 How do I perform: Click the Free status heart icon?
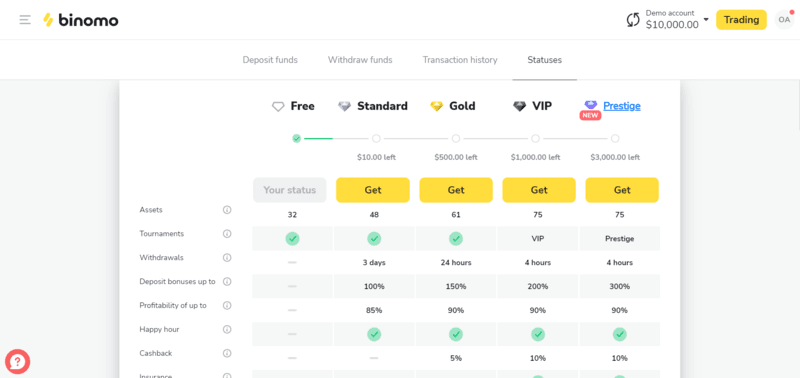[x=278, y=107]
